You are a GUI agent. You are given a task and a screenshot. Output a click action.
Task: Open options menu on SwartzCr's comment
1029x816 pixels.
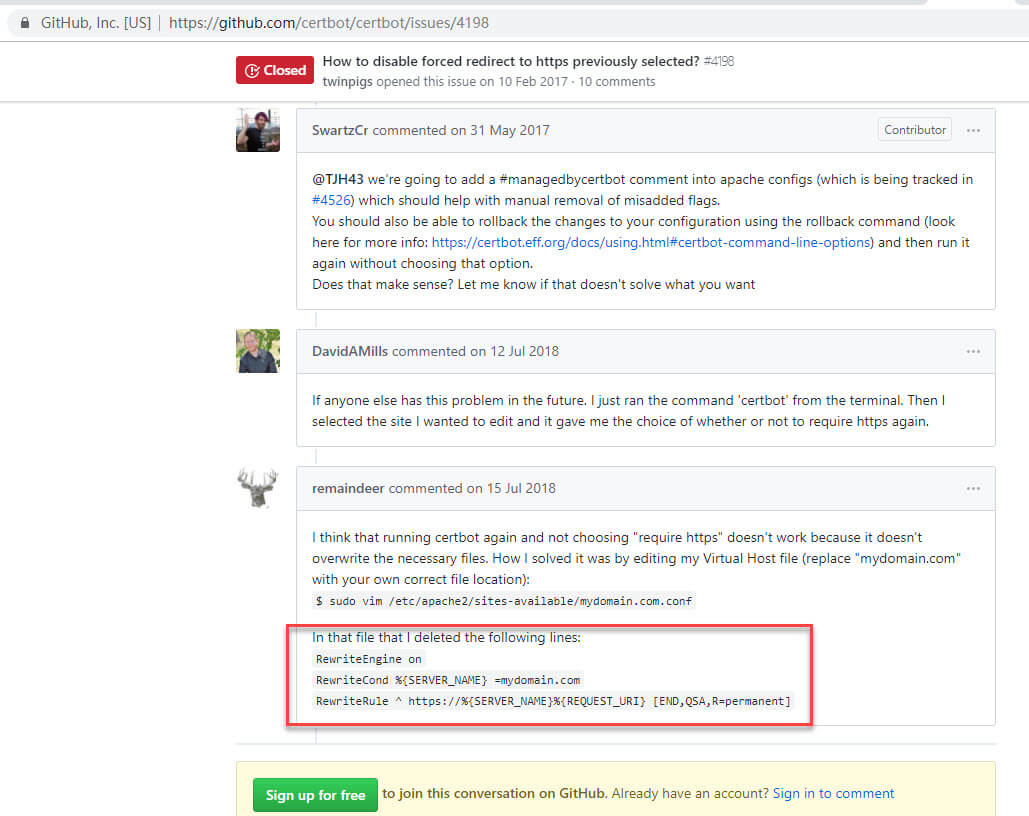[x=973, y=130]
